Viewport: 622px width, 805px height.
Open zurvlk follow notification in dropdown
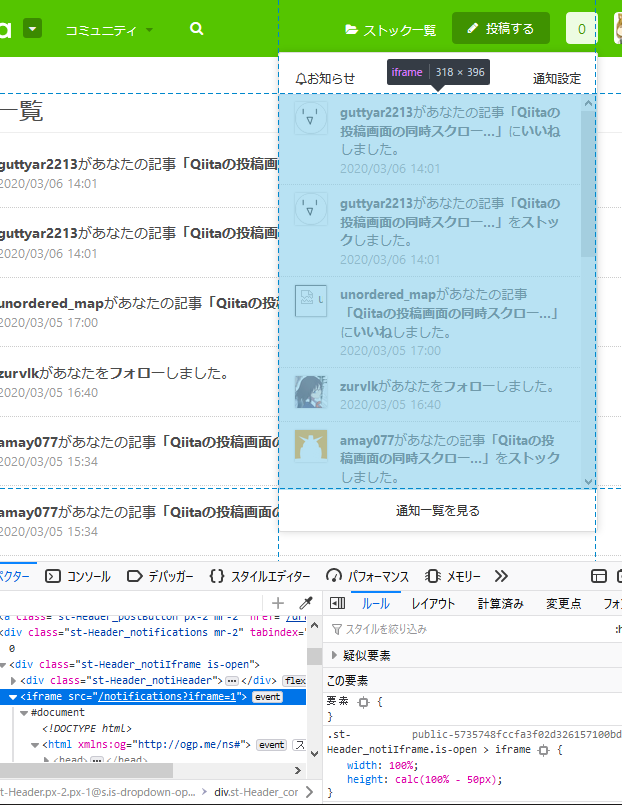(x=430, y=395)
